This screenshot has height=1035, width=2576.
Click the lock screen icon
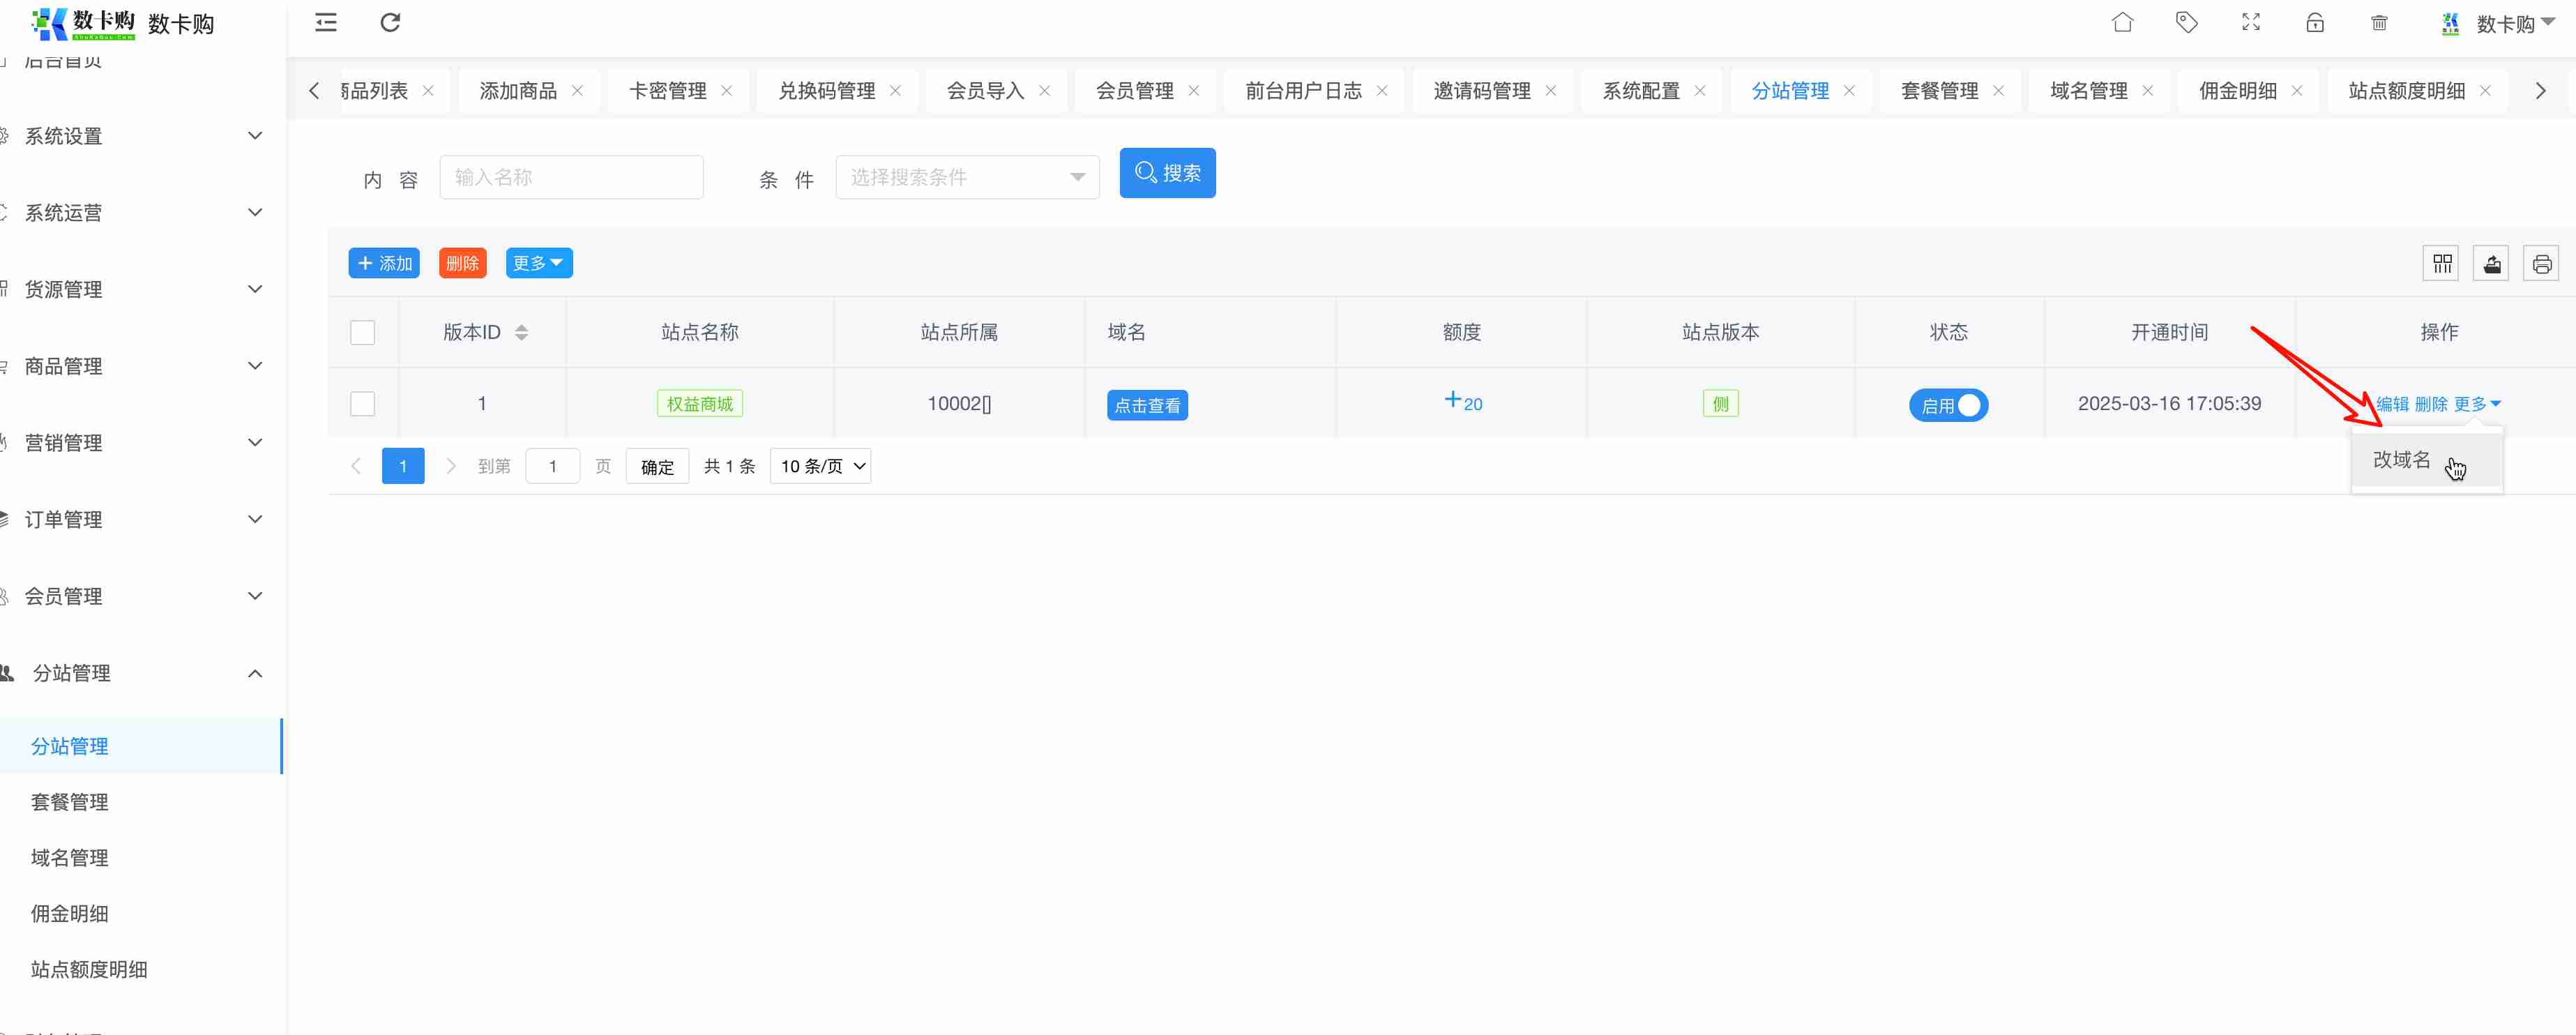coord(2315,22)
